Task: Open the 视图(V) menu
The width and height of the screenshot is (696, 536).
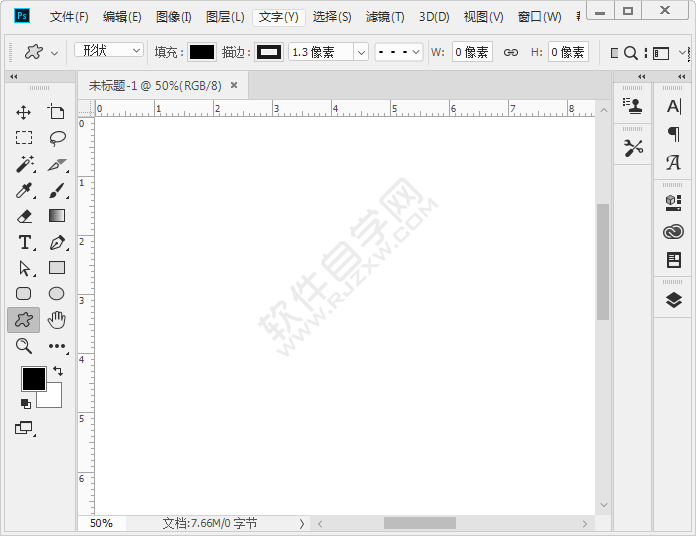Action: point(483,17)
